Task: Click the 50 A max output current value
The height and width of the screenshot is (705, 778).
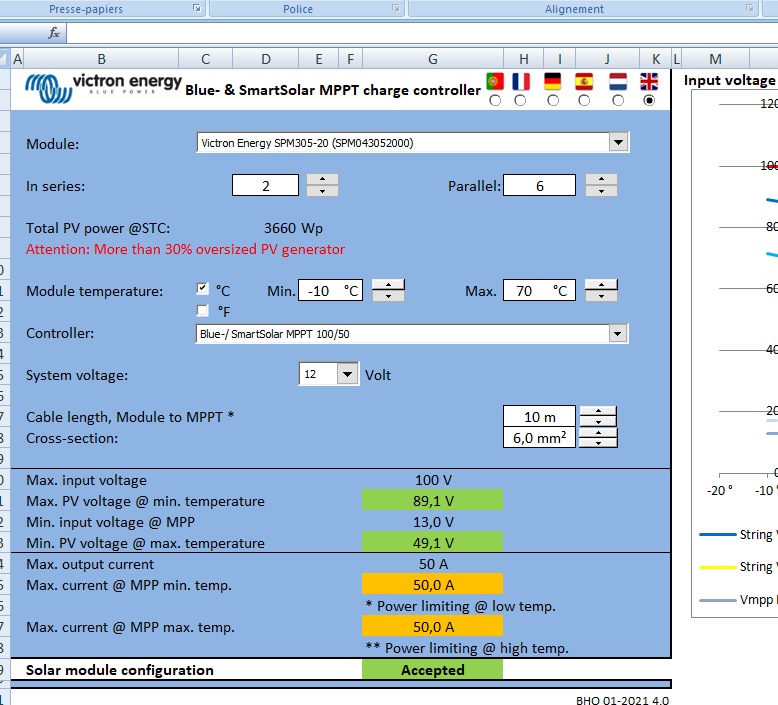Action: point(433,564)
